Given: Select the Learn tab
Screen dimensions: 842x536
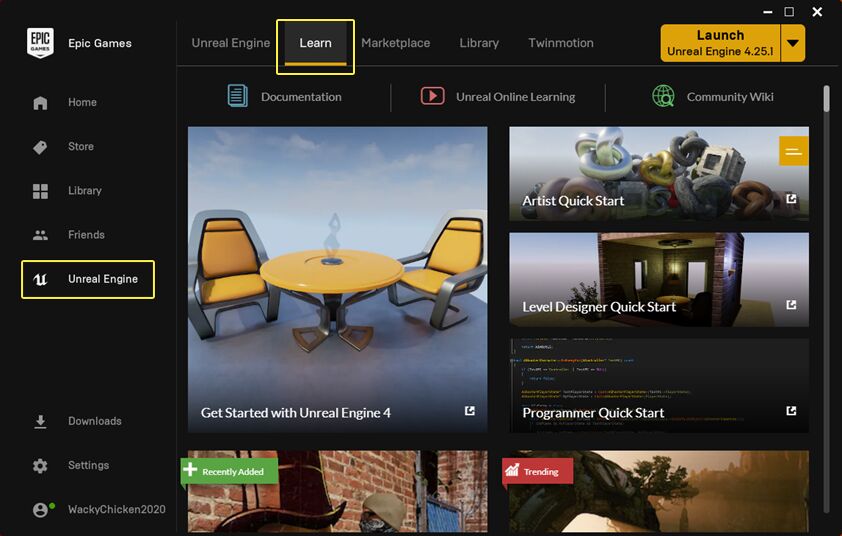Looking at the screenshot, I should (315, 43).
